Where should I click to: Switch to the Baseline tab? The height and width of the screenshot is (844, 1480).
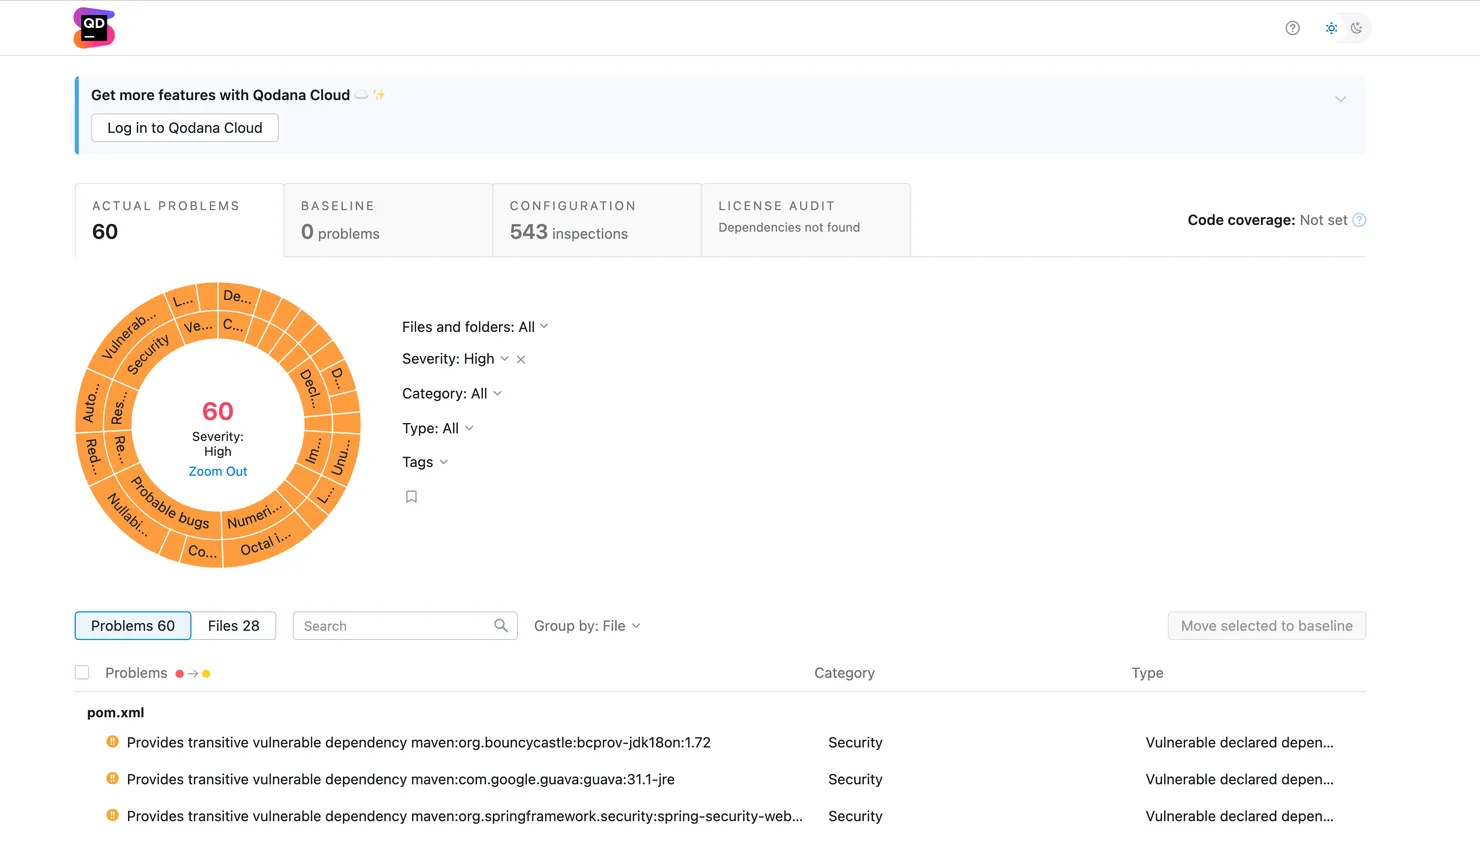click(x=388, y=220)
